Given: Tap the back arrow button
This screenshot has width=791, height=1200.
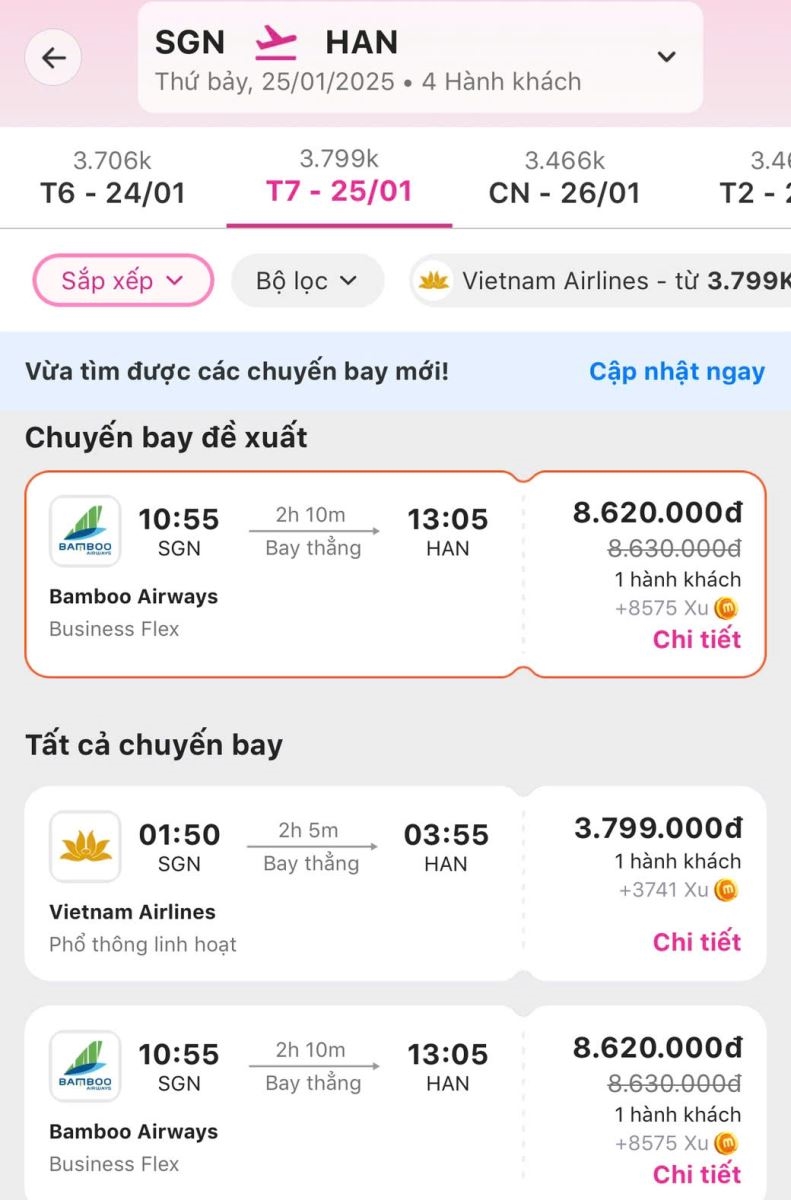Looking at the screenshot, I should click(53, 58).
